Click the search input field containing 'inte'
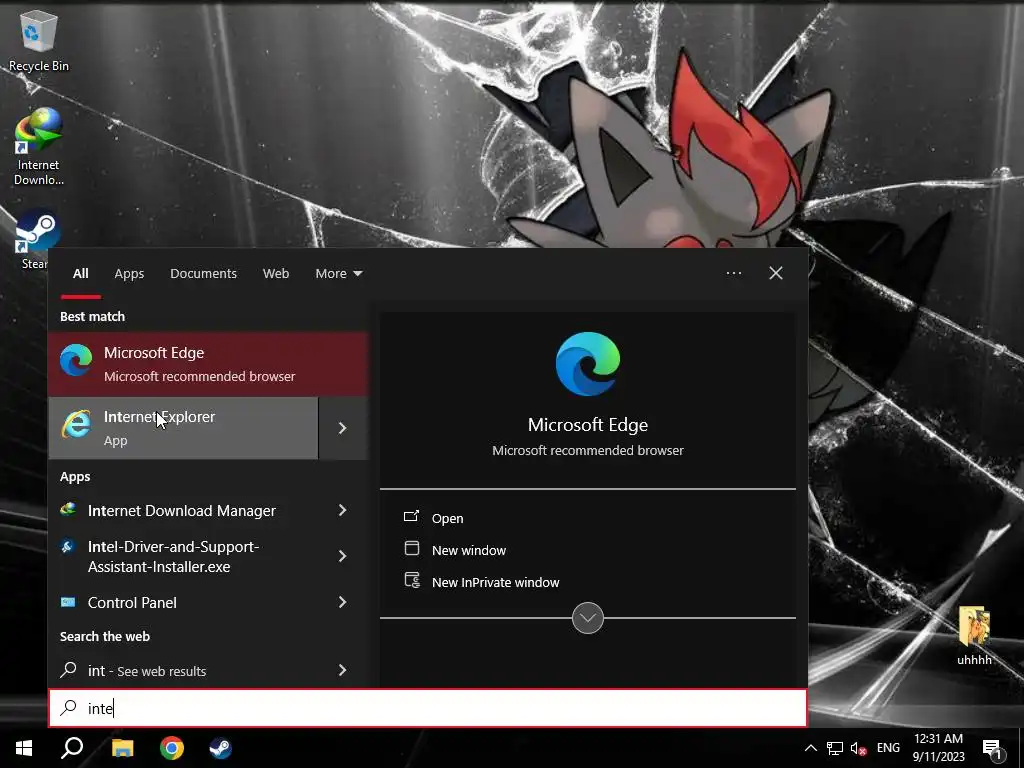This screenshot has height=768, width=1024. tap(428, 708)
